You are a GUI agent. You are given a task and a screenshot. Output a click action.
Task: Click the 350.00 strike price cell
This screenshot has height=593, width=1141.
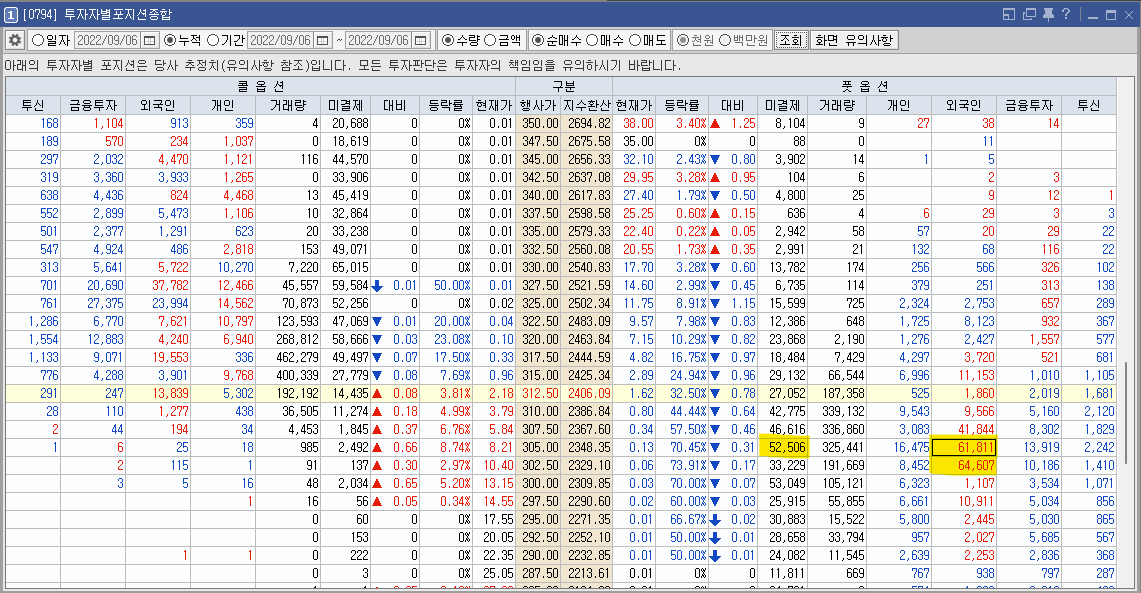tap(538, 124)
